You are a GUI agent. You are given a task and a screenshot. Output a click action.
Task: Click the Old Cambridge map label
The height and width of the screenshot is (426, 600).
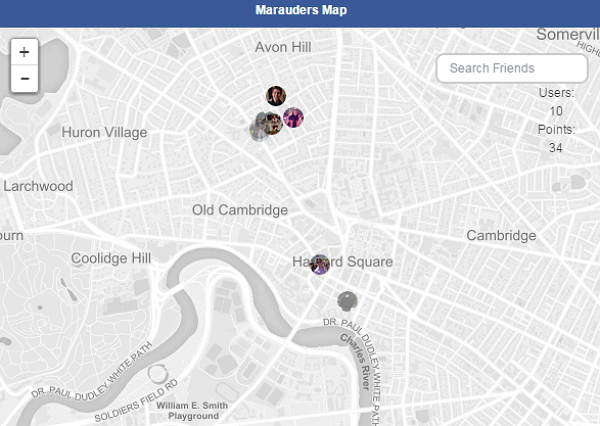tap(240, 210)
